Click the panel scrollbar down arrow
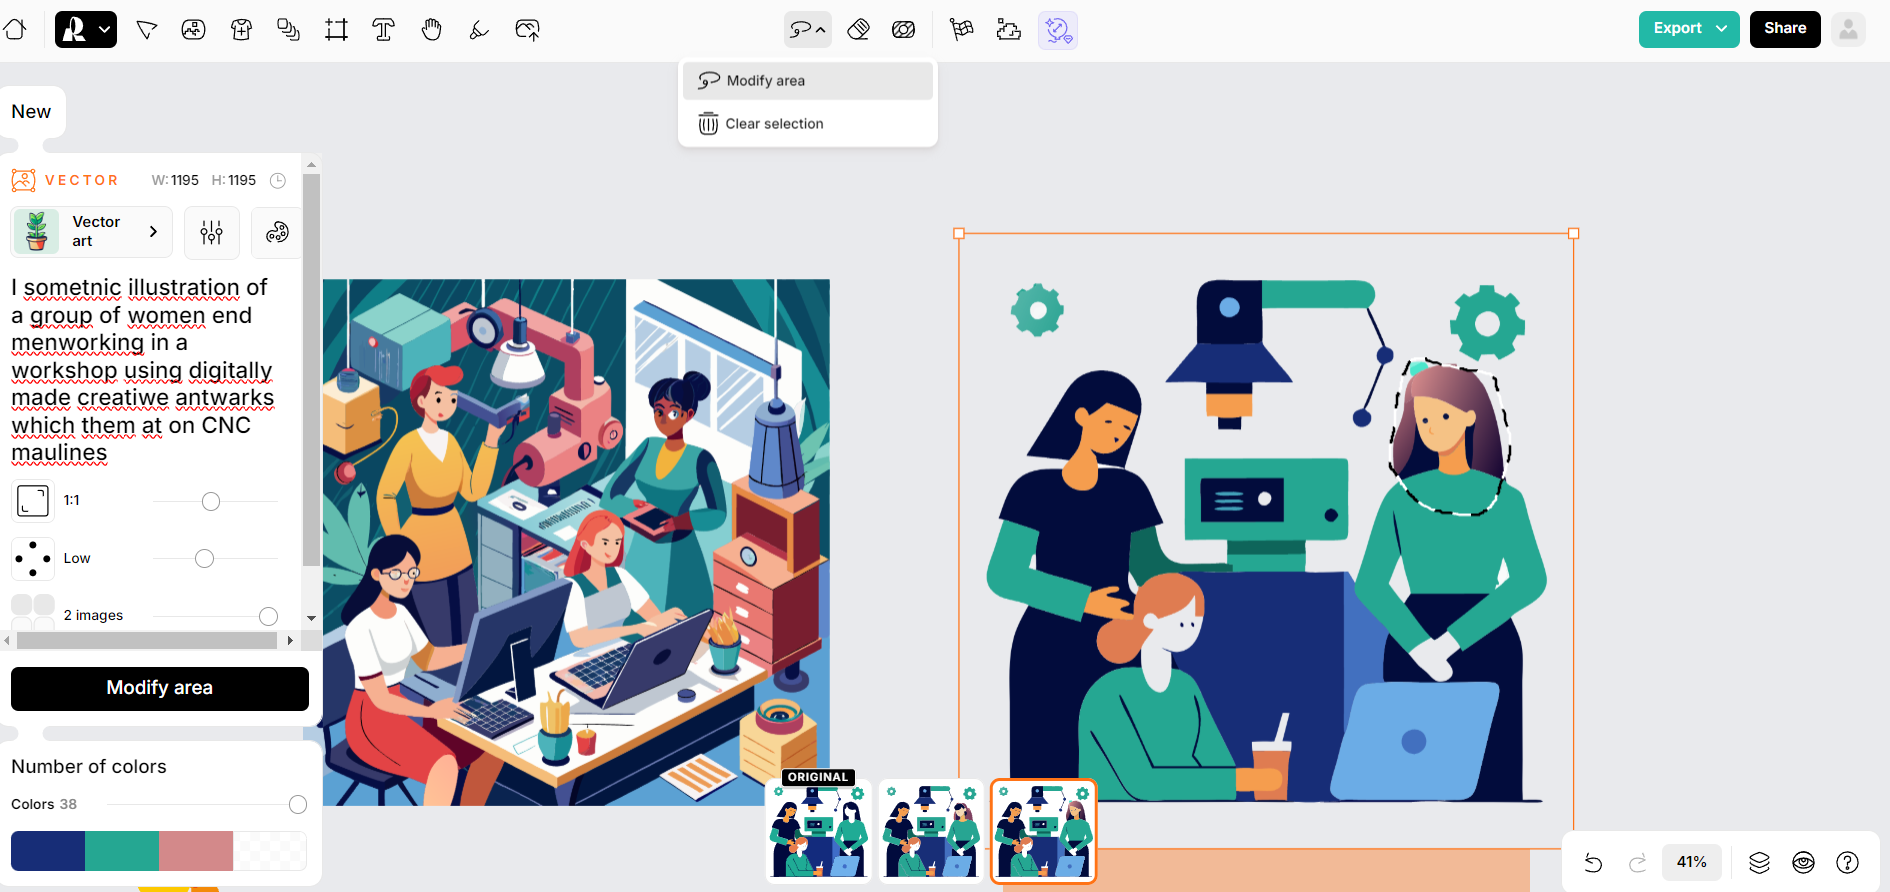Viewport: 1890px width, 892px height. click(x=311, y=618)
